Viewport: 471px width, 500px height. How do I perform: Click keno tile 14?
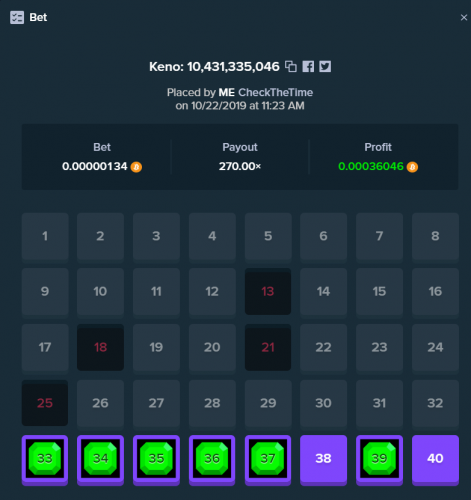pos(323,292)
